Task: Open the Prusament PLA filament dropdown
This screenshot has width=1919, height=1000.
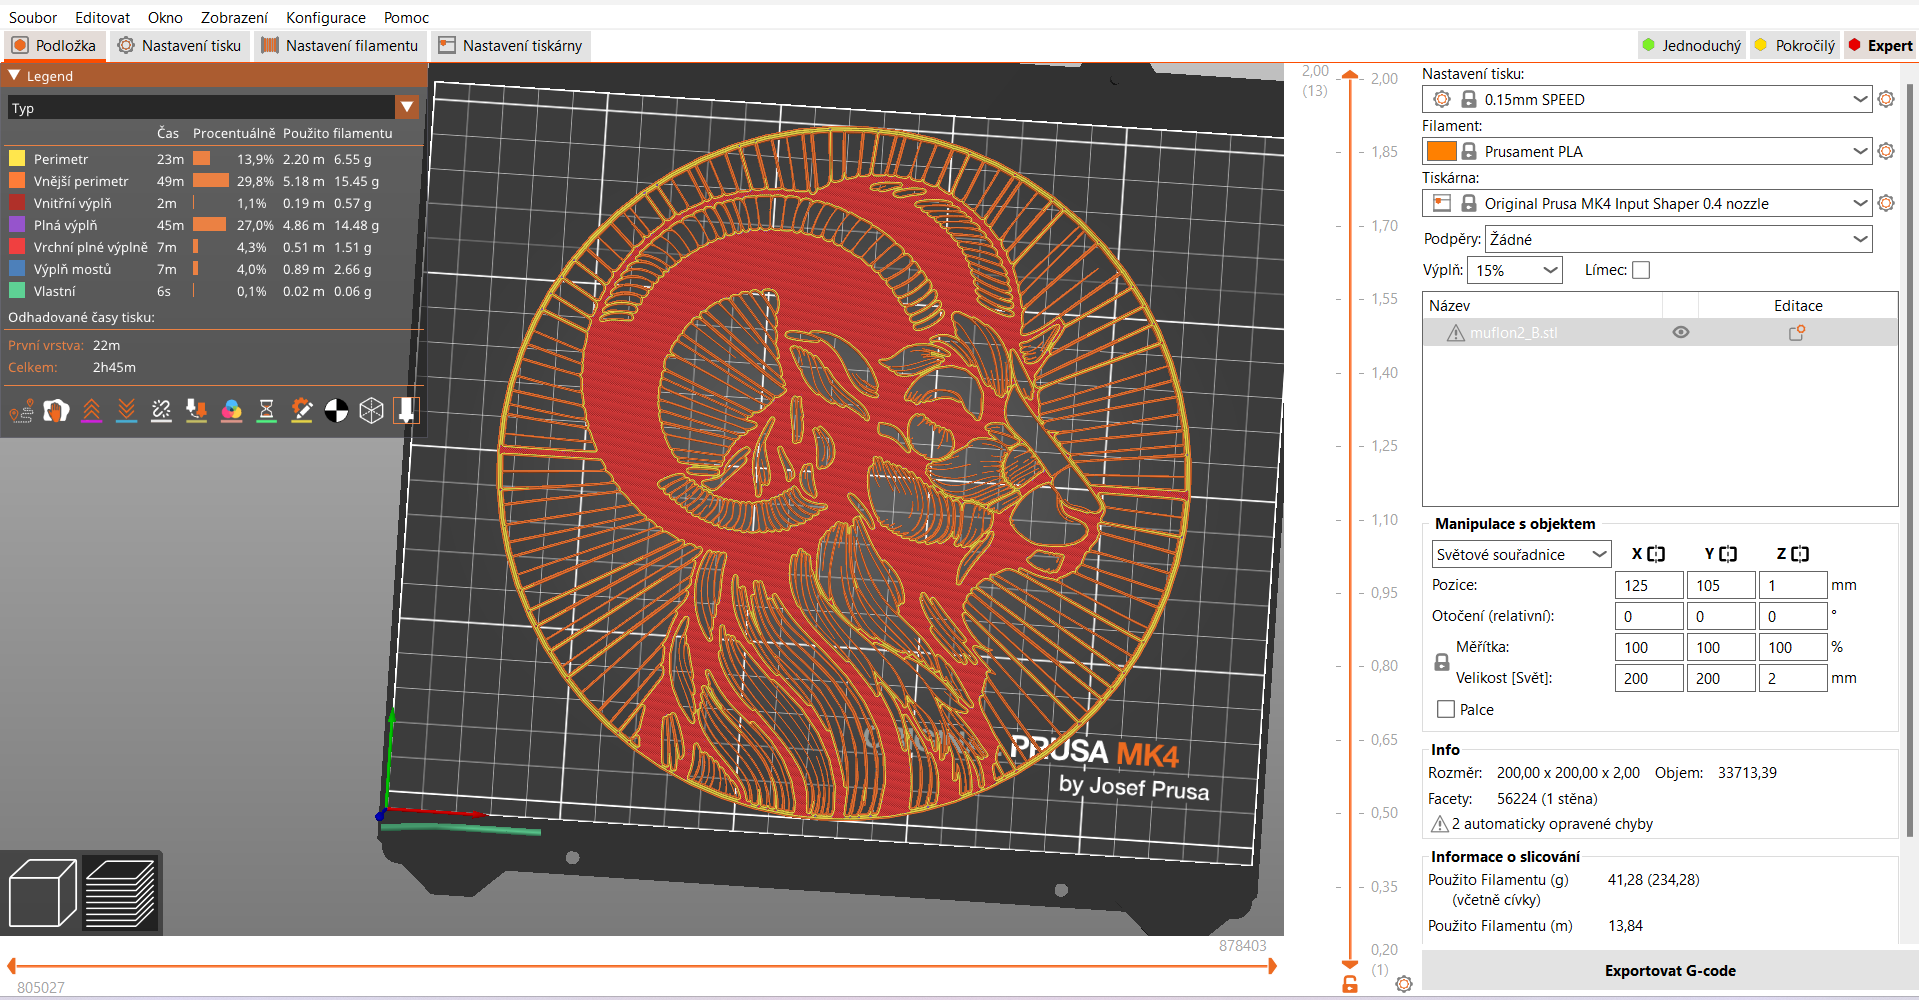Action: 1646,151
